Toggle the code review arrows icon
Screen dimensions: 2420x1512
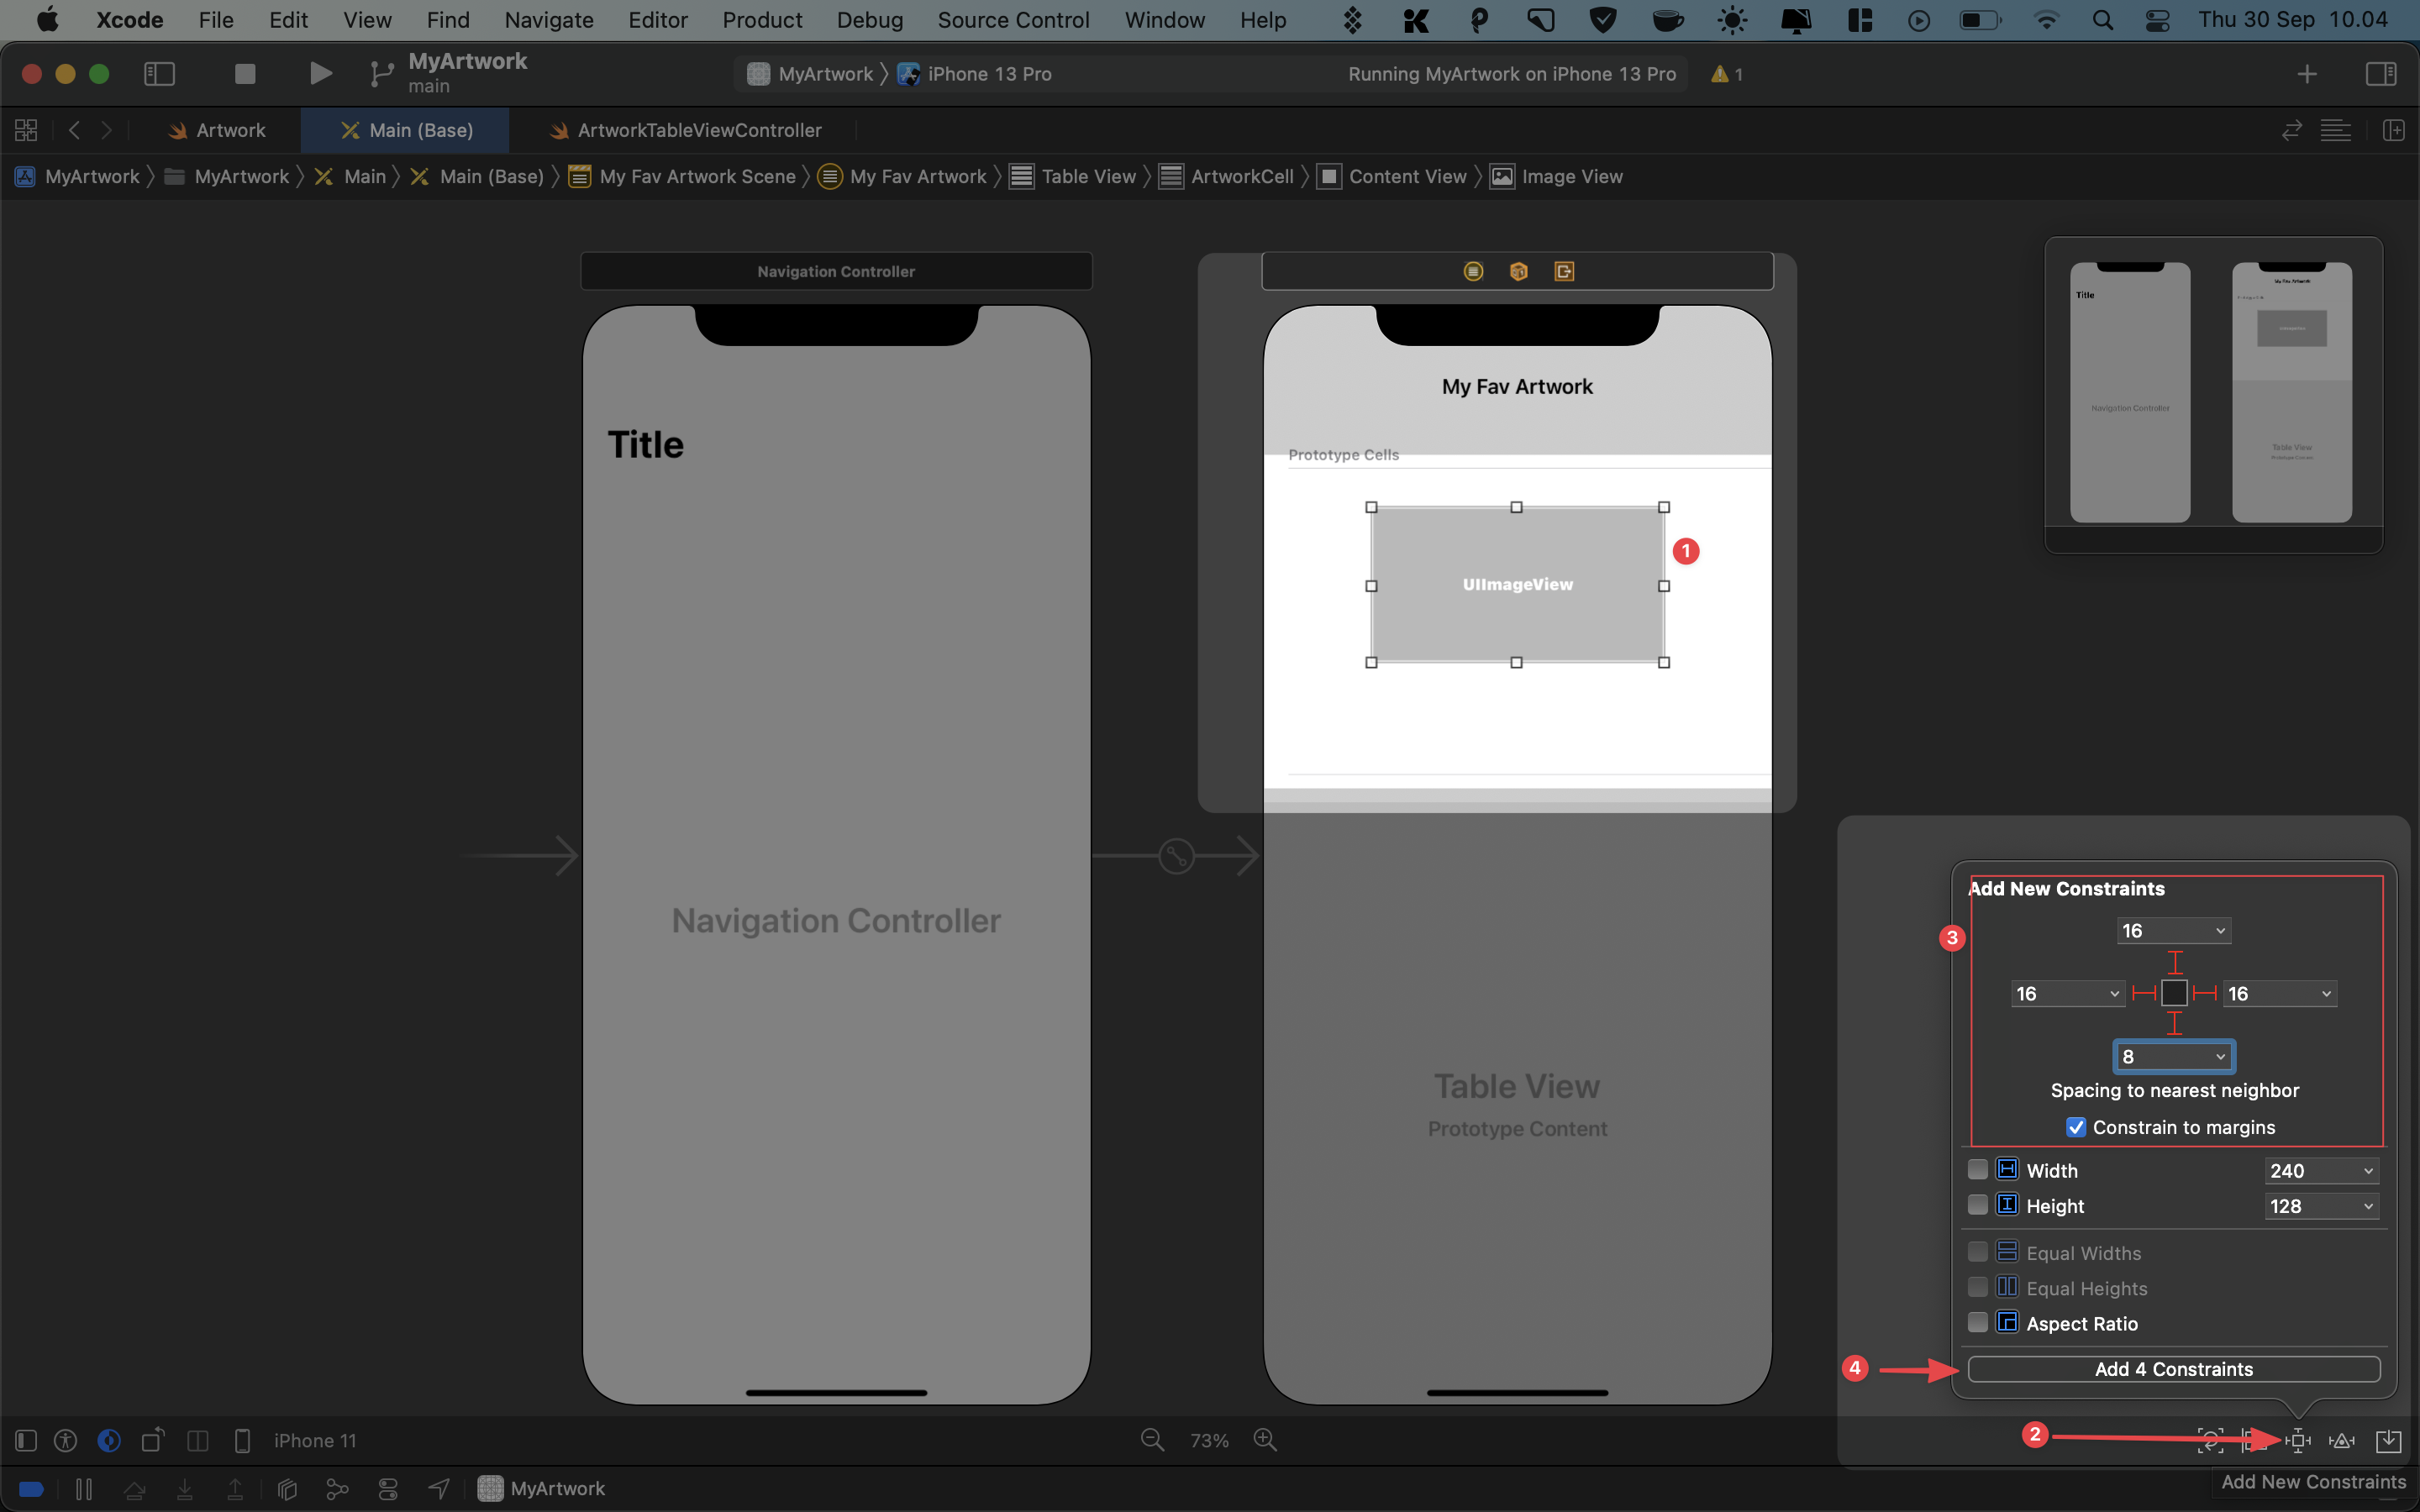click(x=2291, y=130)
